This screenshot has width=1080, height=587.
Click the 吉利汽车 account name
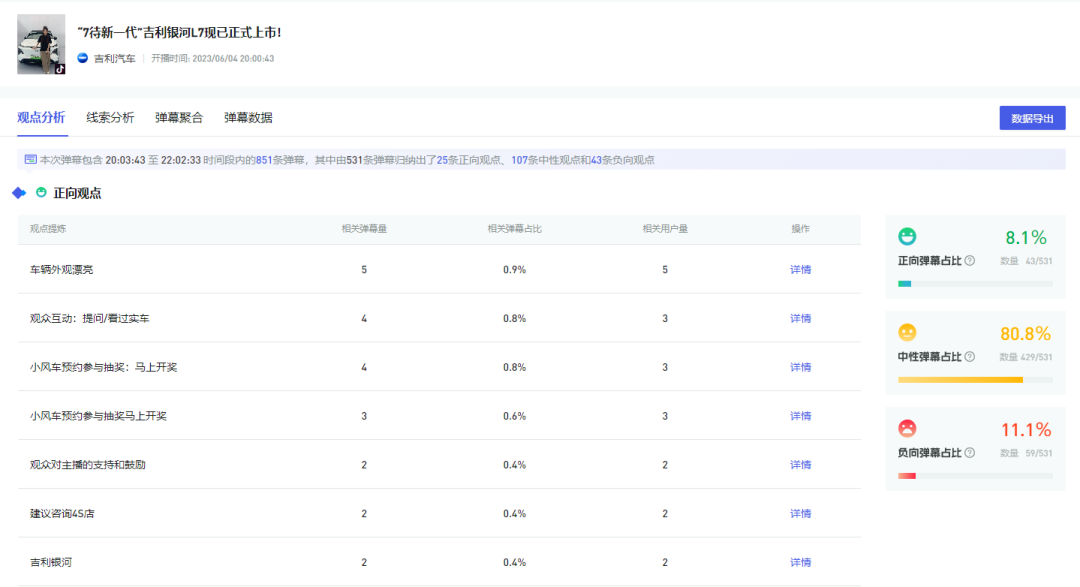click(x=115, y=59)
